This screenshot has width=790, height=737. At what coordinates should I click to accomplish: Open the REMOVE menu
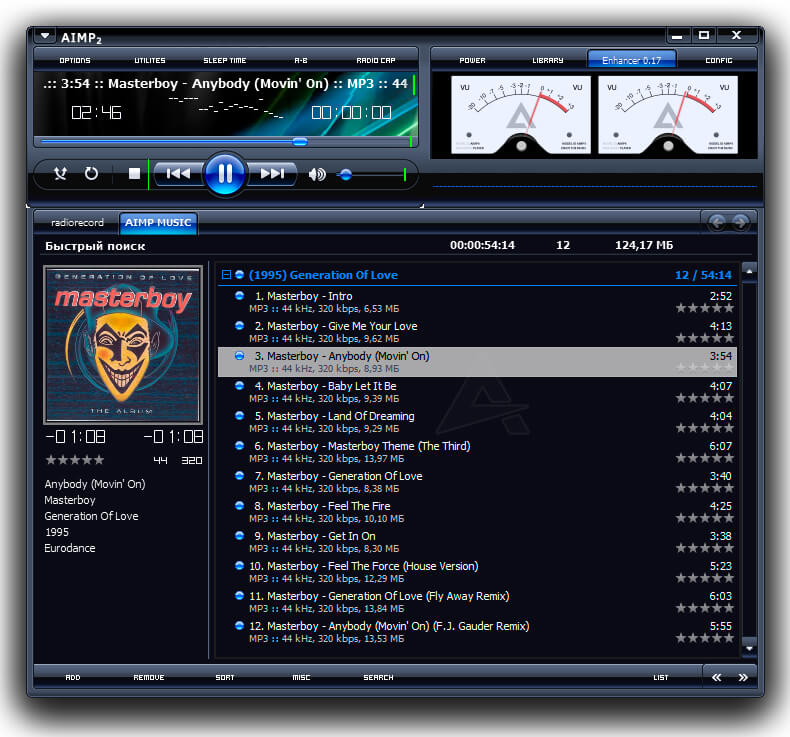pyautogui.click(x=149, y=678)
